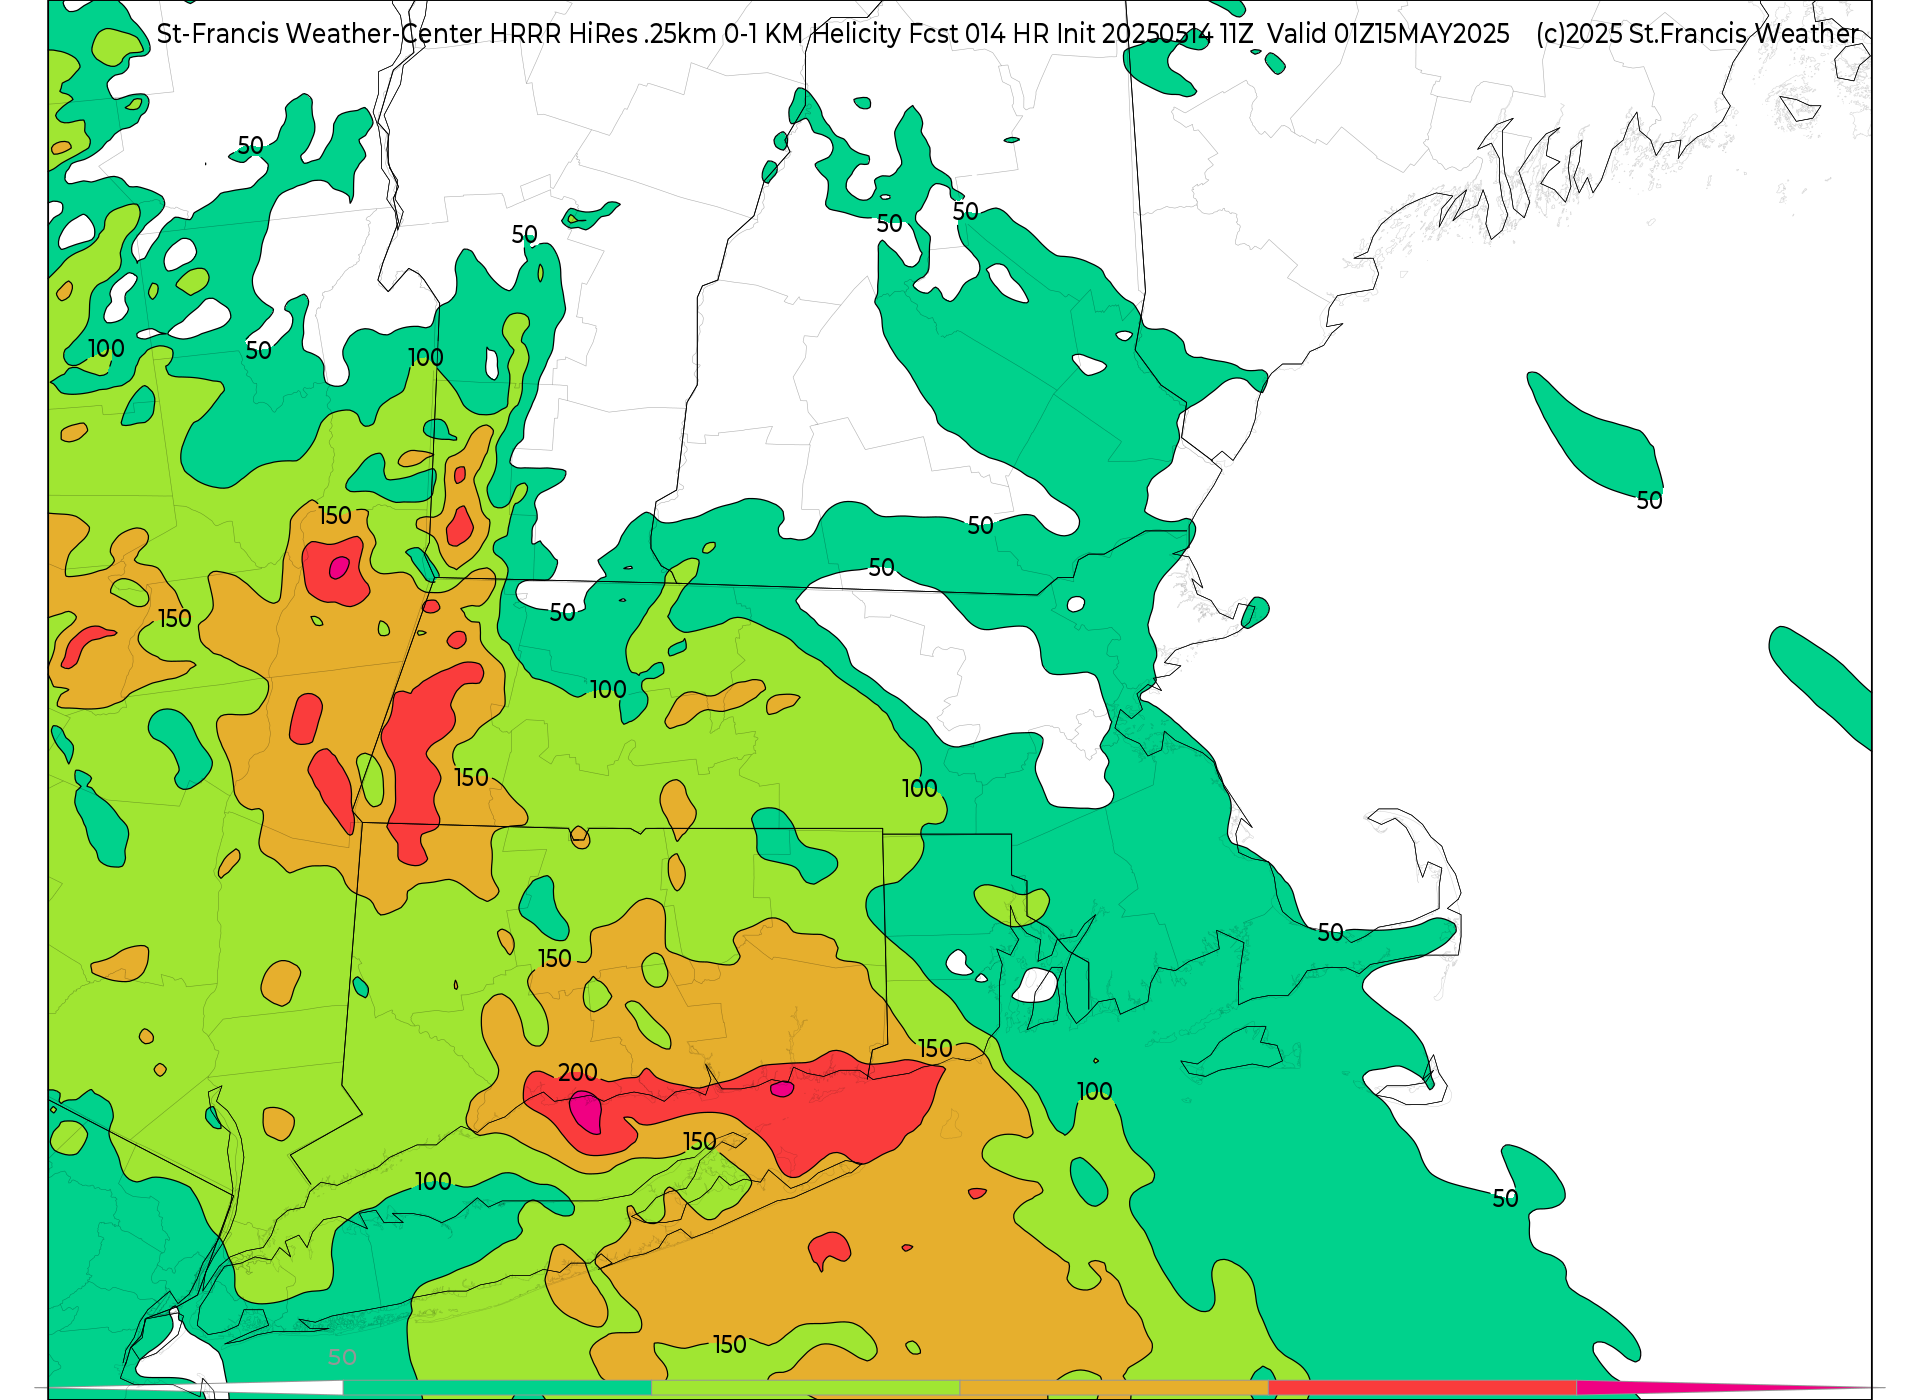Image resolution: width=1920 pixels, height=1400 pixels.
Task: Click "Fcst 014 HR" in the map title
Action: (x=979, y=34)
